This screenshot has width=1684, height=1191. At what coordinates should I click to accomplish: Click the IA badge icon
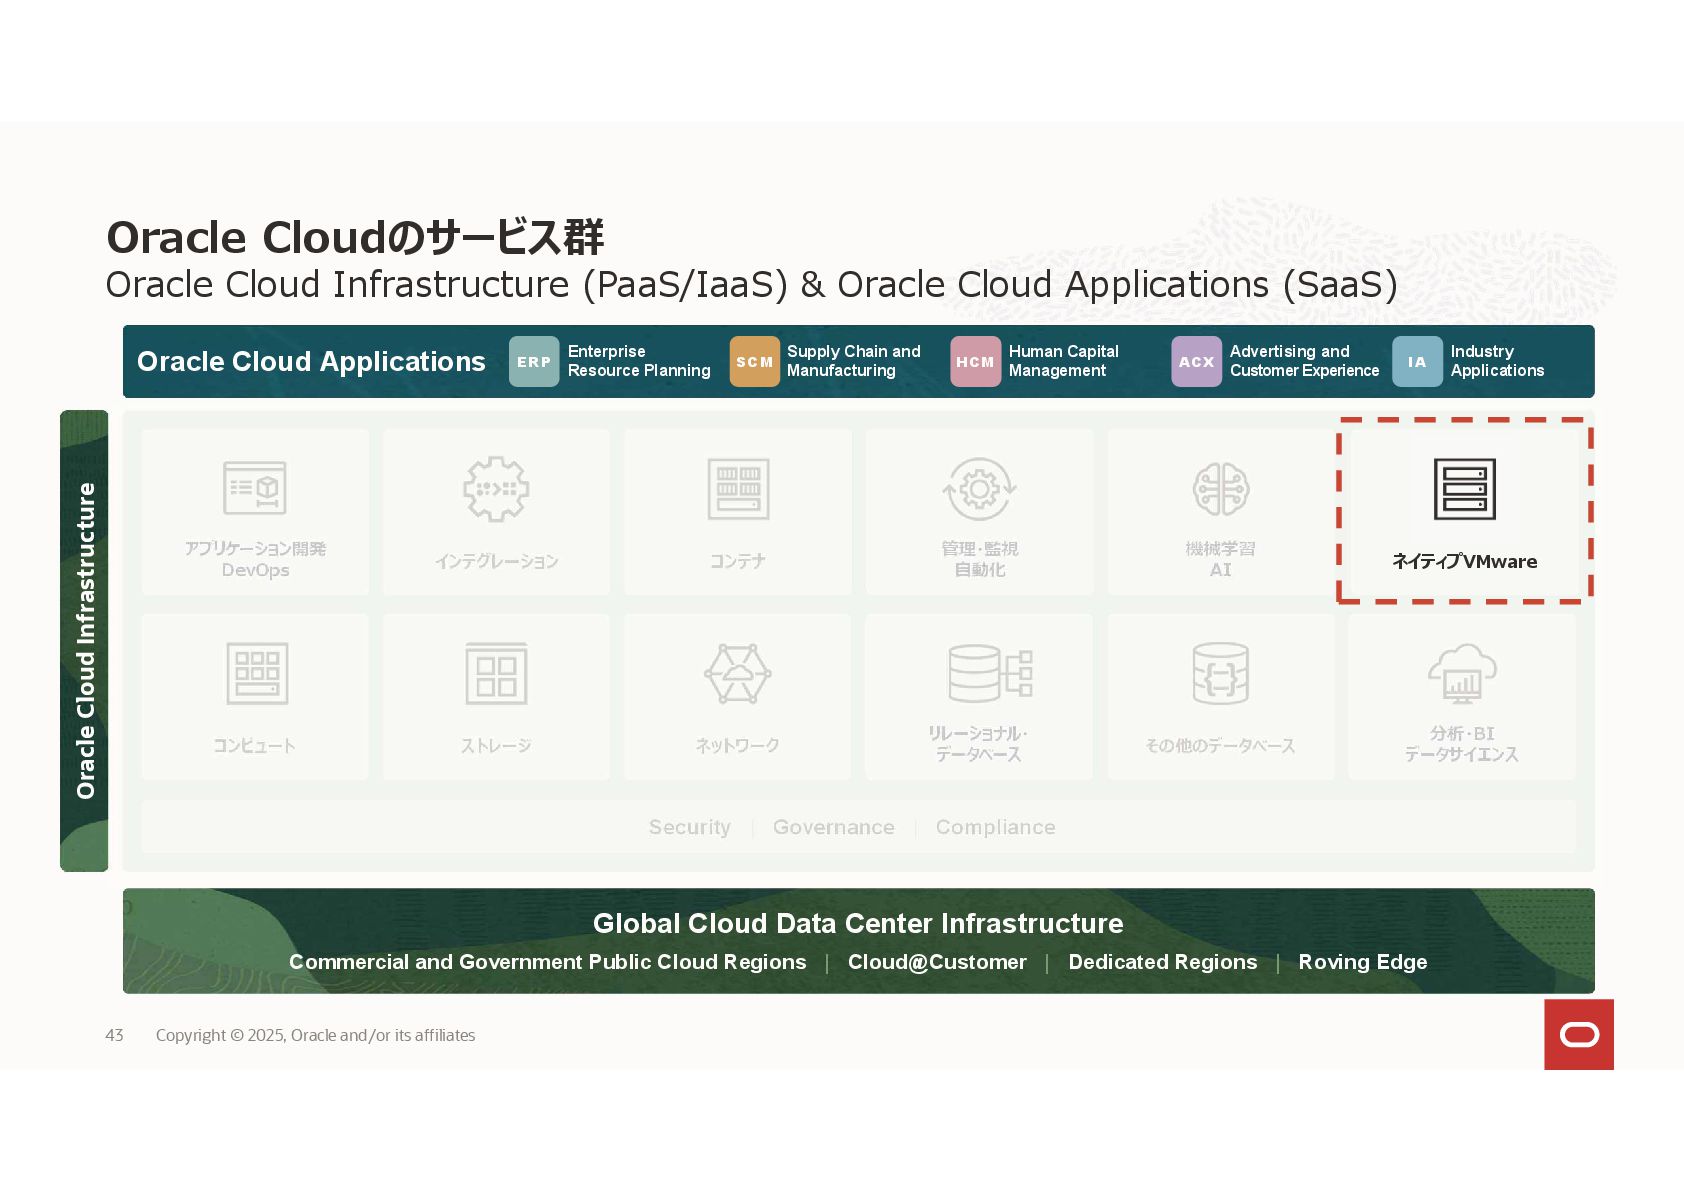[1418, 362]
